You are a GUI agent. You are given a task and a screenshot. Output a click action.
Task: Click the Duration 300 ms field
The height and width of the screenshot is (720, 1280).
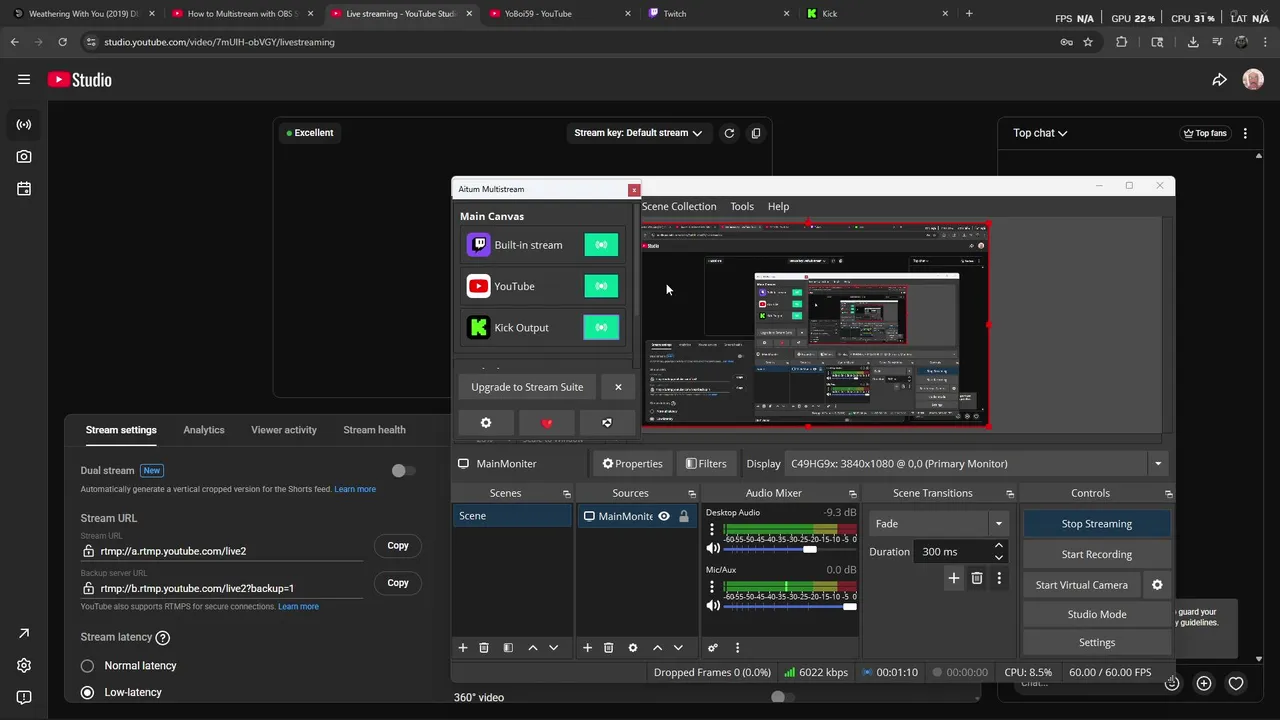coord(952,552)
